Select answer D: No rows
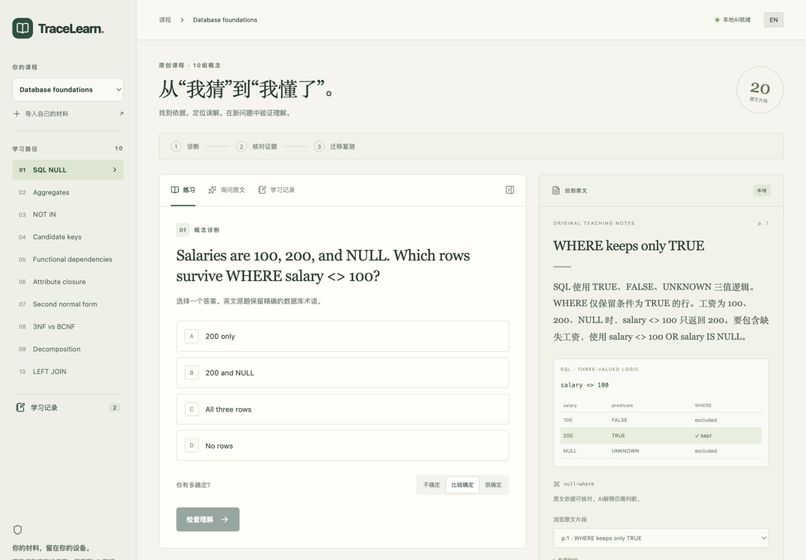 342,446
